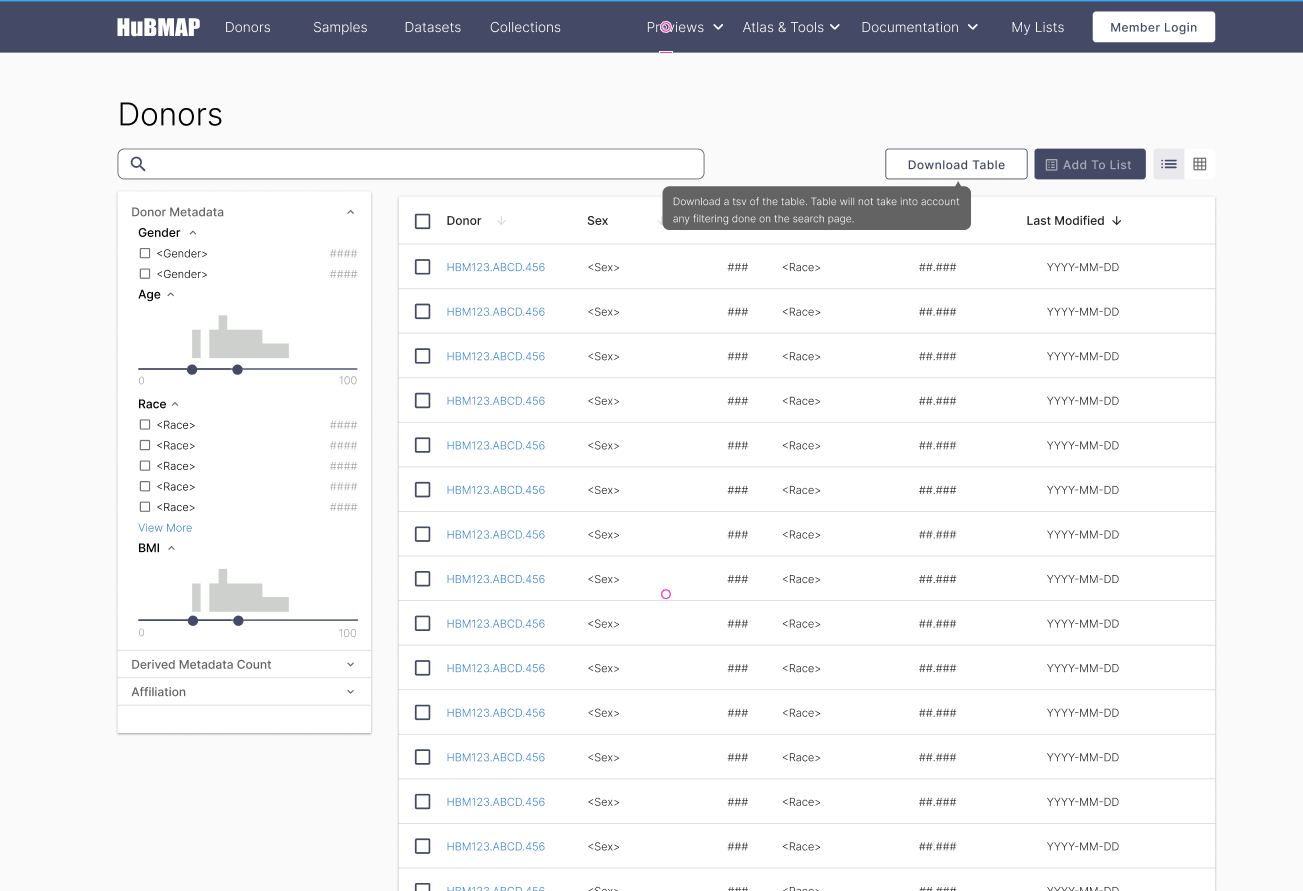1303x891 pixels.
Task: Sort by the Last Modified column arrow
Action: coord(1117,220)
